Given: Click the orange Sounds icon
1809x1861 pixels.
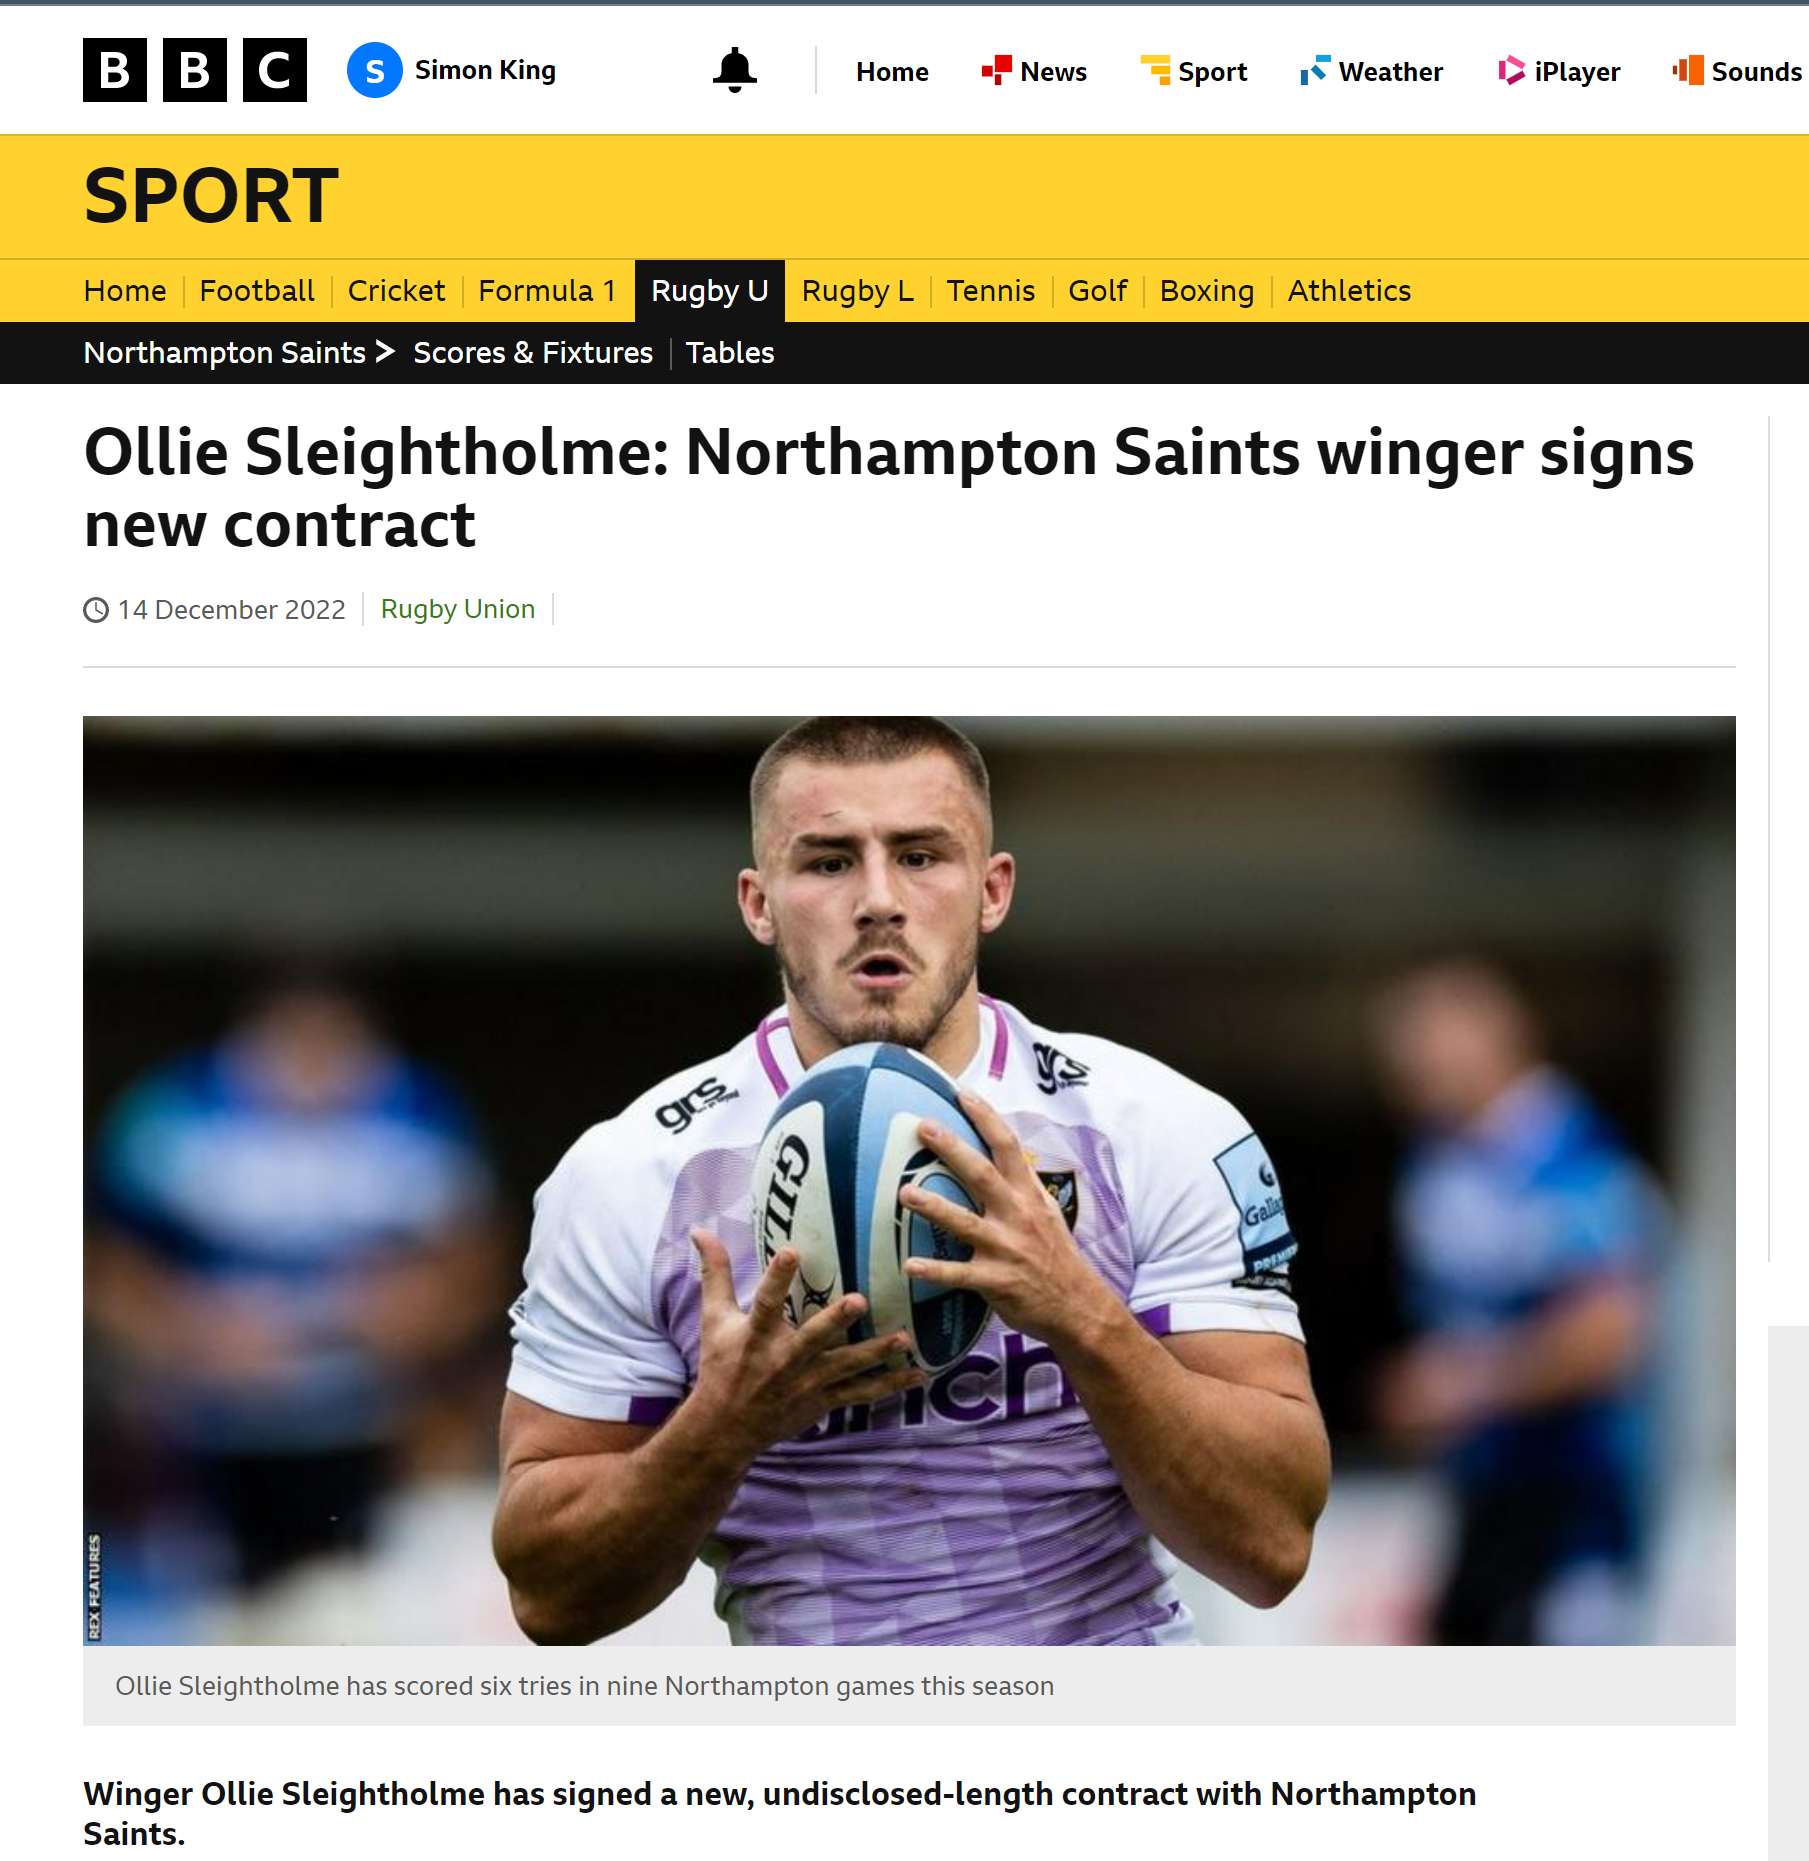Looking at the screenshot, I should click(1688, 71).
